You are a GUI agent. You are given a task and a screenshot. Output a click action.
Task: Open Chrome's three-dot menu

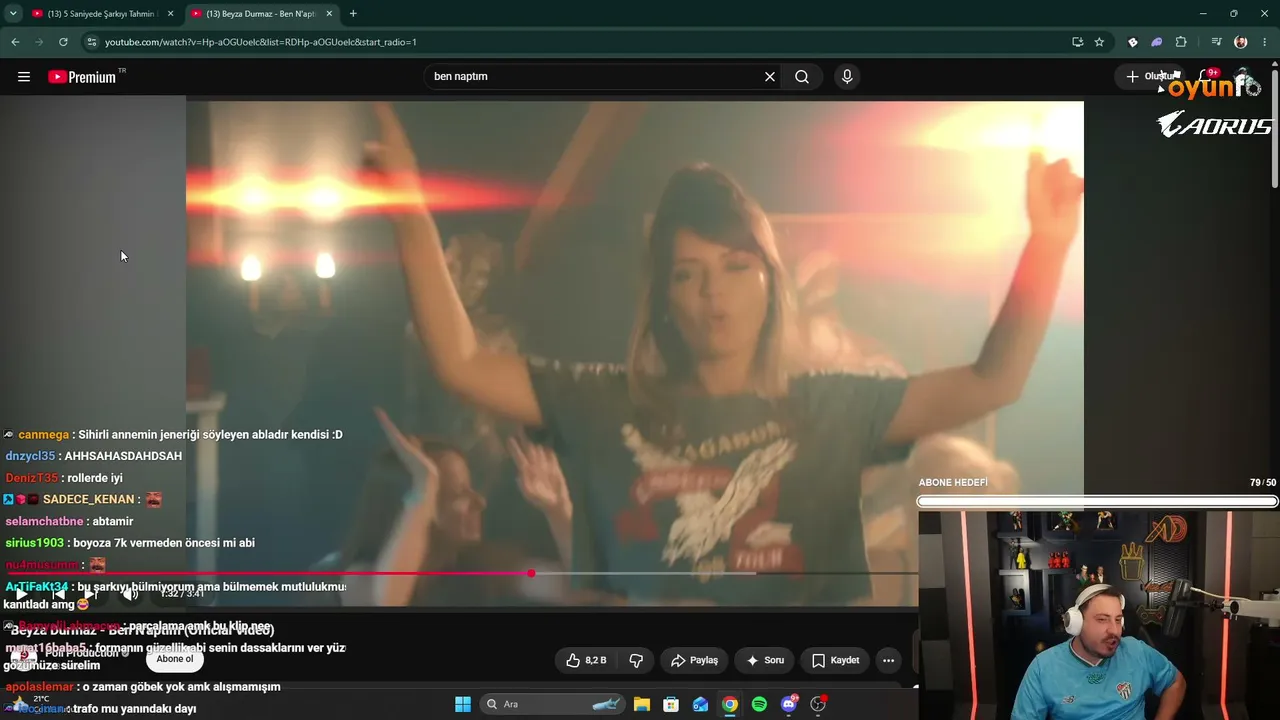(1265, 42)
